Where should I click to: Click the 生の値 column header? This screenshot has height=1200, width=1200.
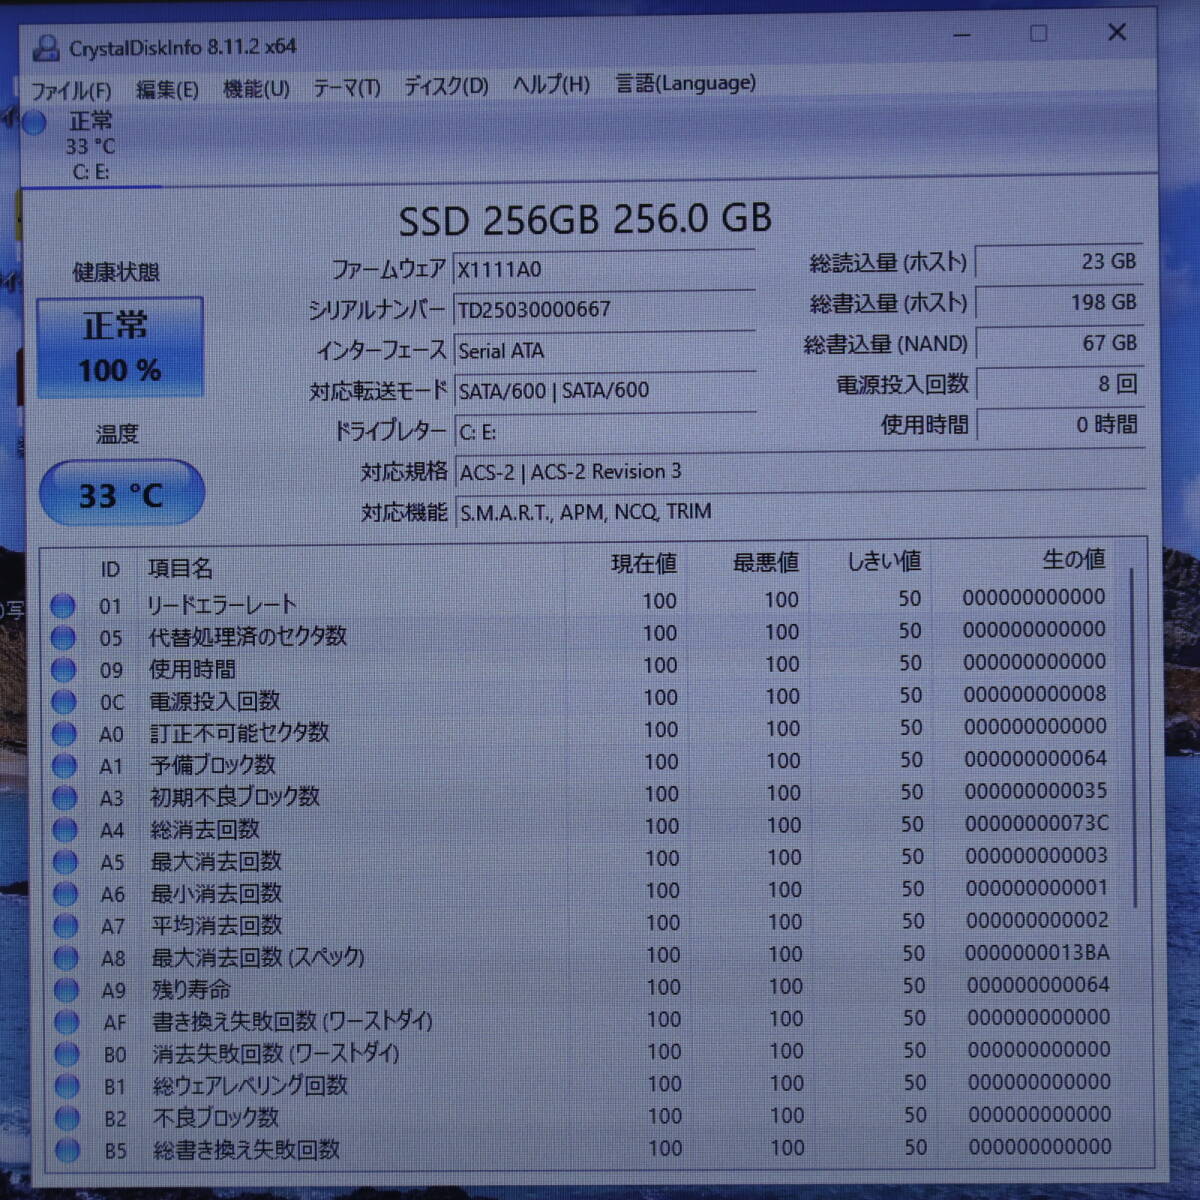(1074, 559)
